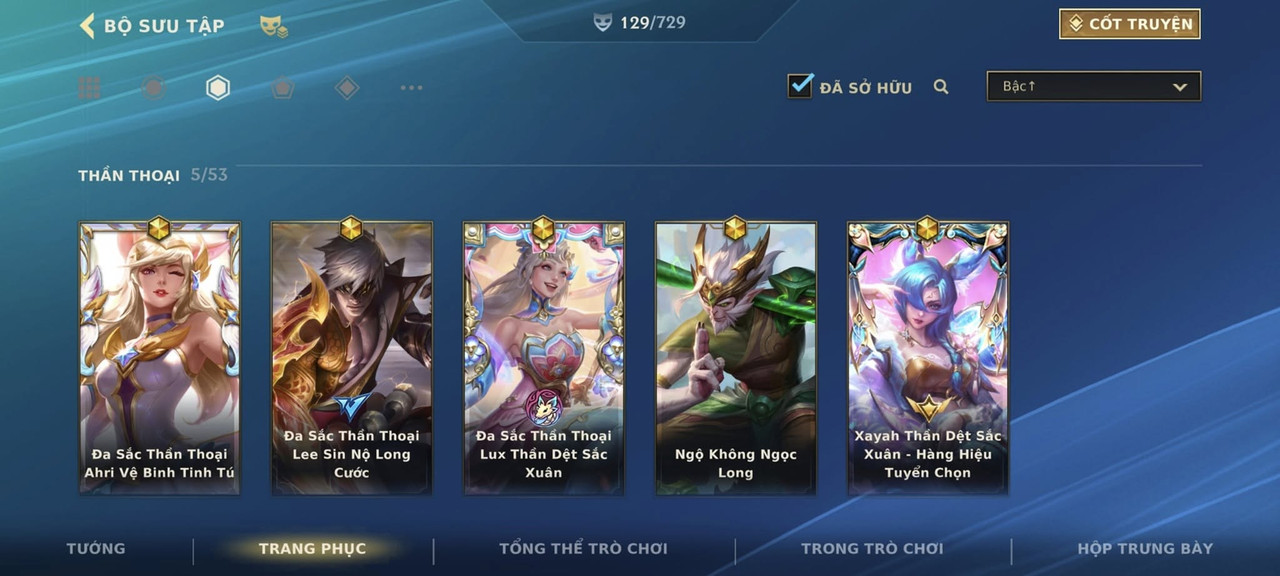Switch to the Tổng Thể Trò Chơi tab
Screen dimensions: 1280x576
[583, 549]
